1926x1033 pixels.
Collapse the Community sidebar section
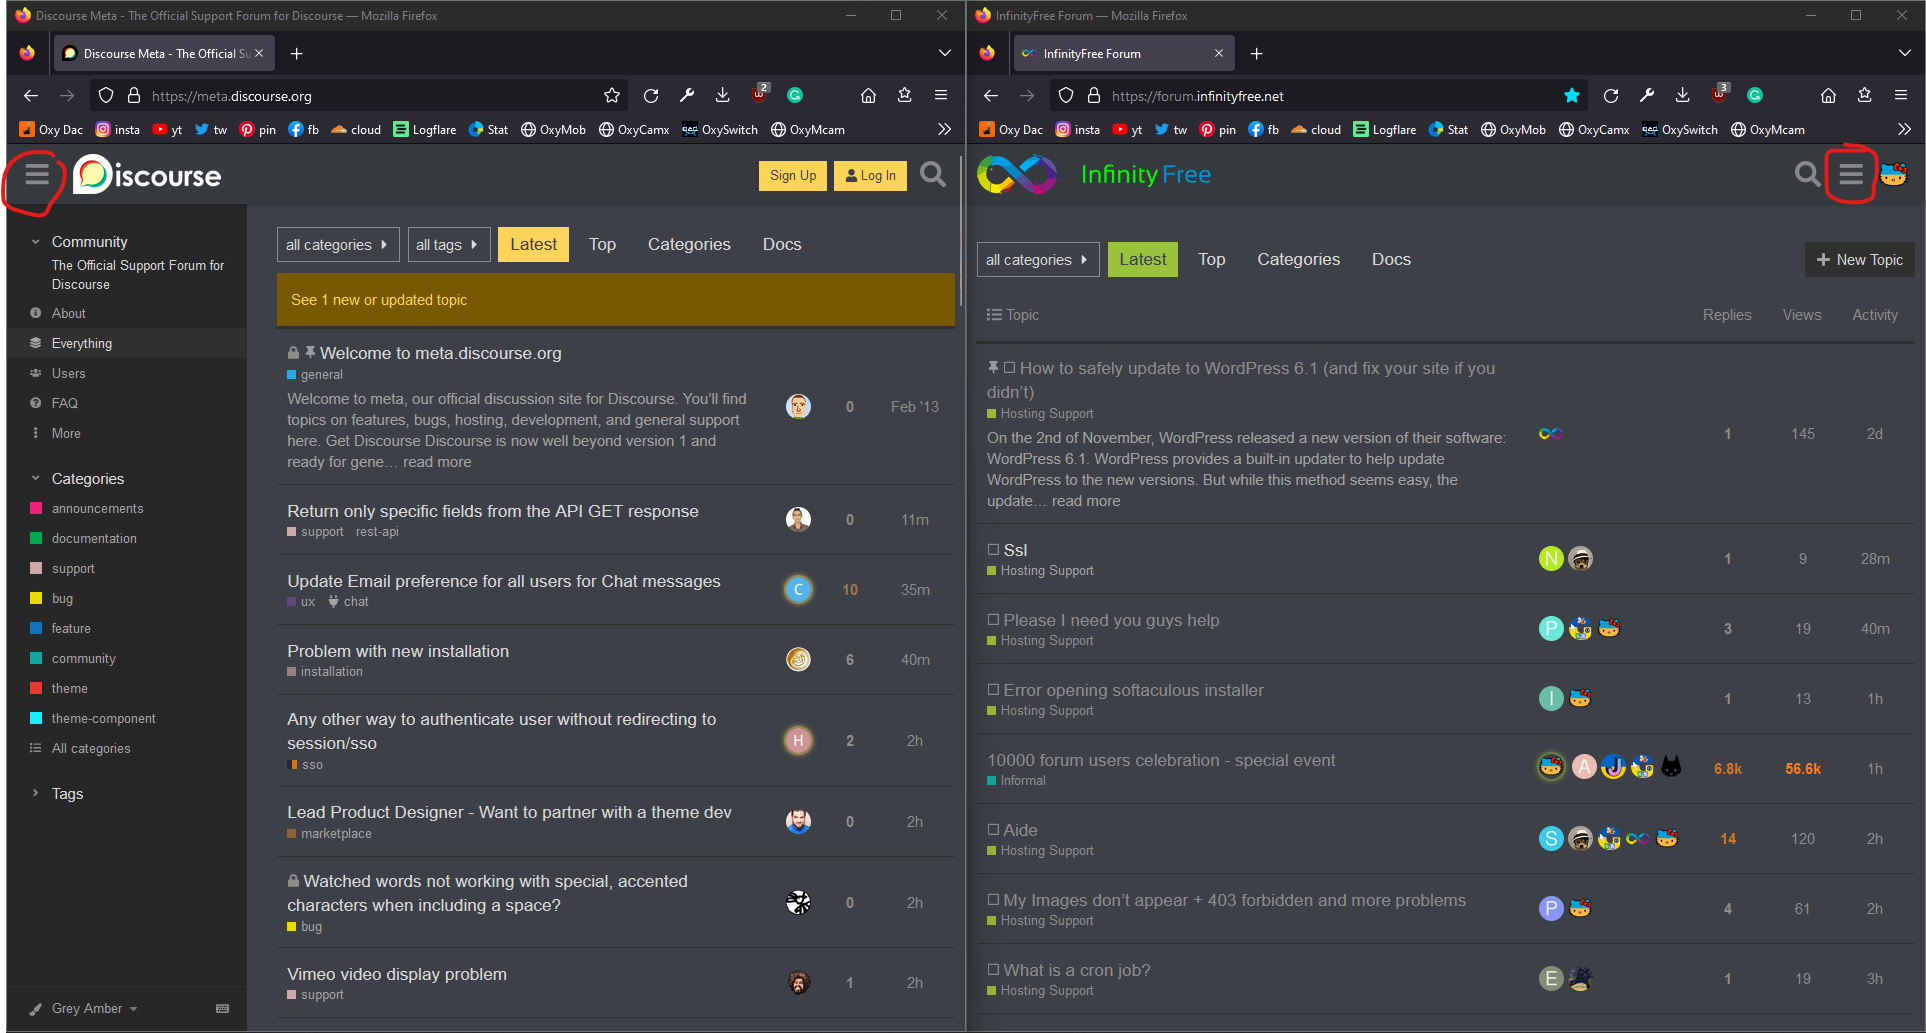pos(36,242)
